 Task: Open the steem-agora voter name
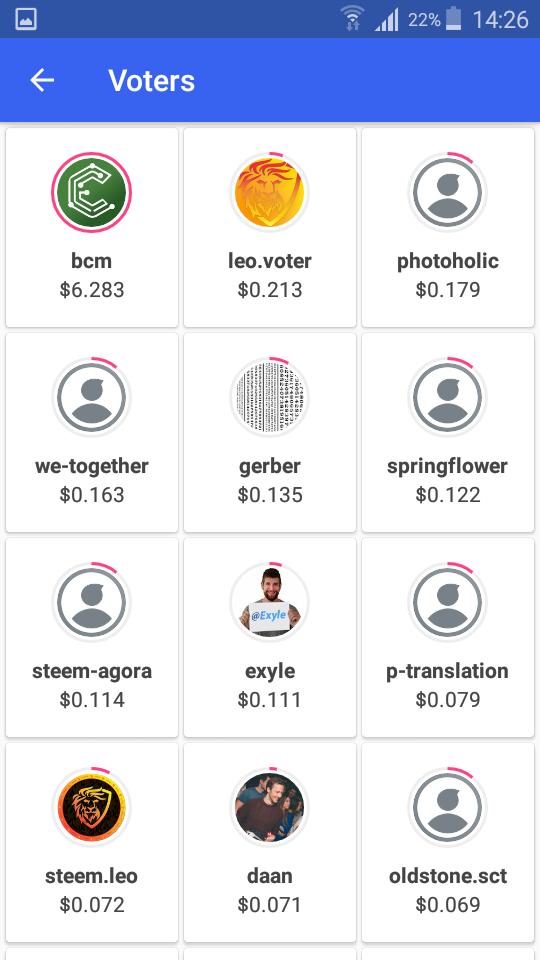click(x=92, y=671)
